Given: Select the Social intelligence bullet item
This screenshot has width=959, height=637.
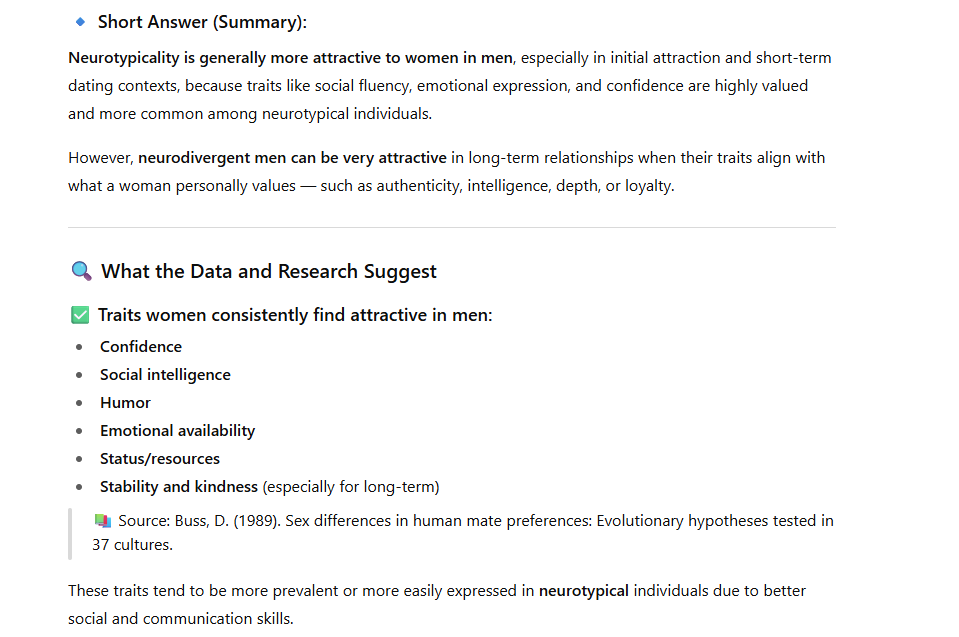Looking at the screenshot, I should pyautogui.click(x=166, y=375).
